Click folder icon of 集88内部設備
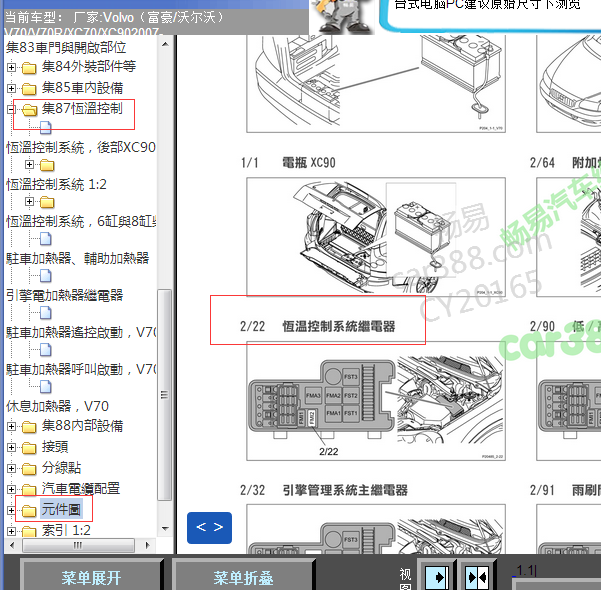Viewport: 601px width, 590px height. coord(29,427)
